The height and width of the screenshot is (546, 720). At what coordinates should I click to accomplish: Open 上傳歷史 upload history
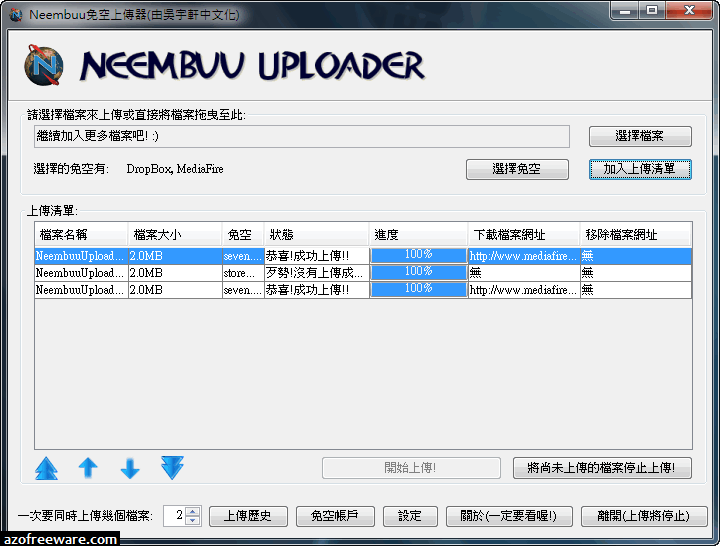click(x=248, y=516)
